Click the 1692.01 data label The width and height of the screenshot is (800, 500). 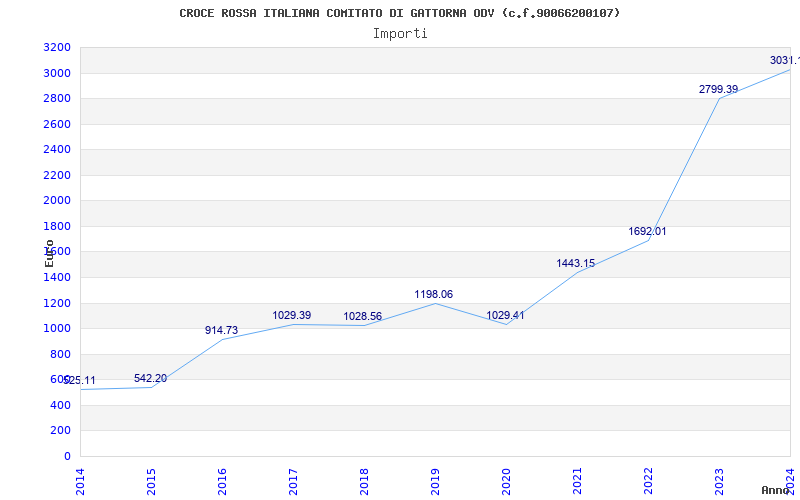[647, 231]
